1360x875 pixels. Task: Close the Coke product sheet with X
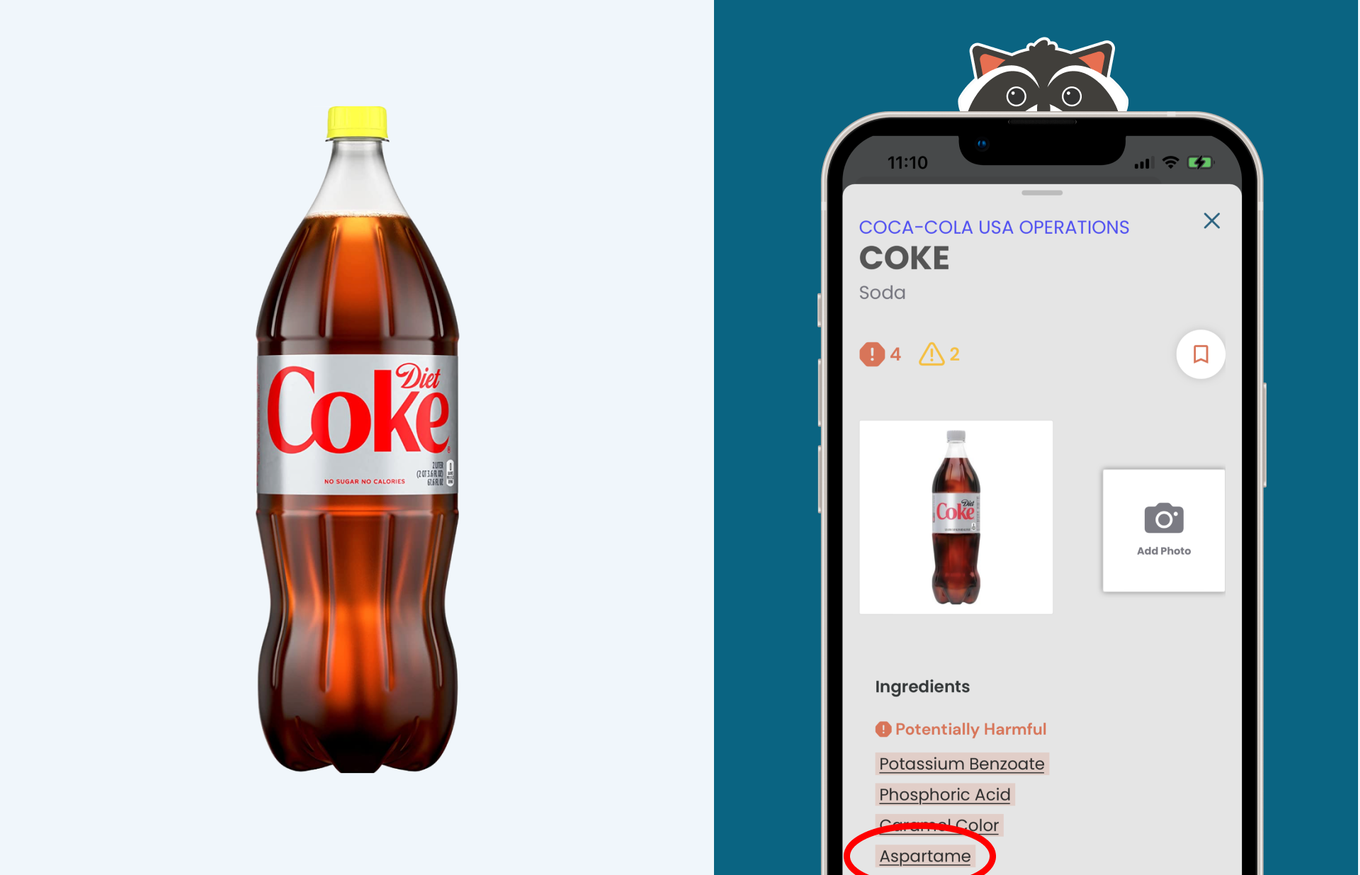[1211, 221]
